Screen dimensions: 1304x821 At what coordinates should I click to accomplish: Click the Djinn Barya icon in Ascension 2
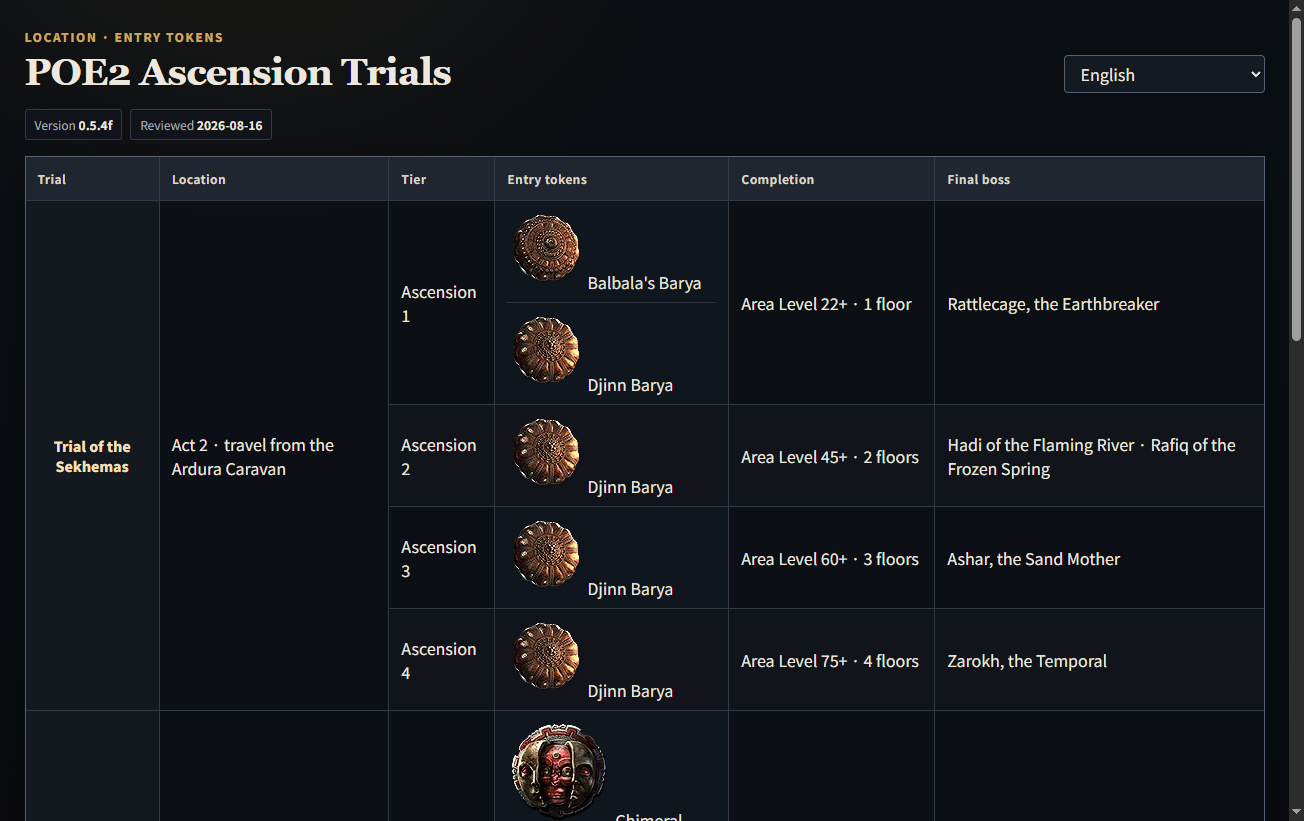[x=546, y=452]
